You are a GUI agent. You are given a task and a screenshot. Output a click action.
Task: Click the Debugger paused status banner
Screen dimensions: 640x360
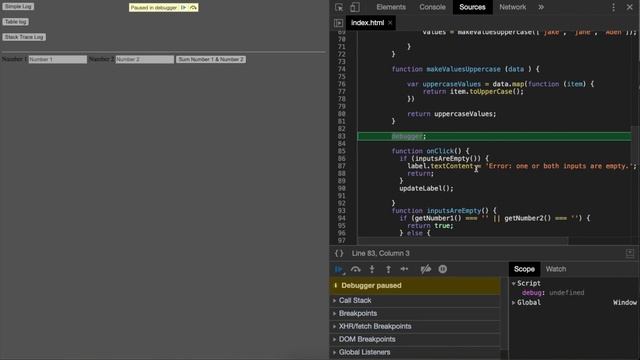point(415,286)
